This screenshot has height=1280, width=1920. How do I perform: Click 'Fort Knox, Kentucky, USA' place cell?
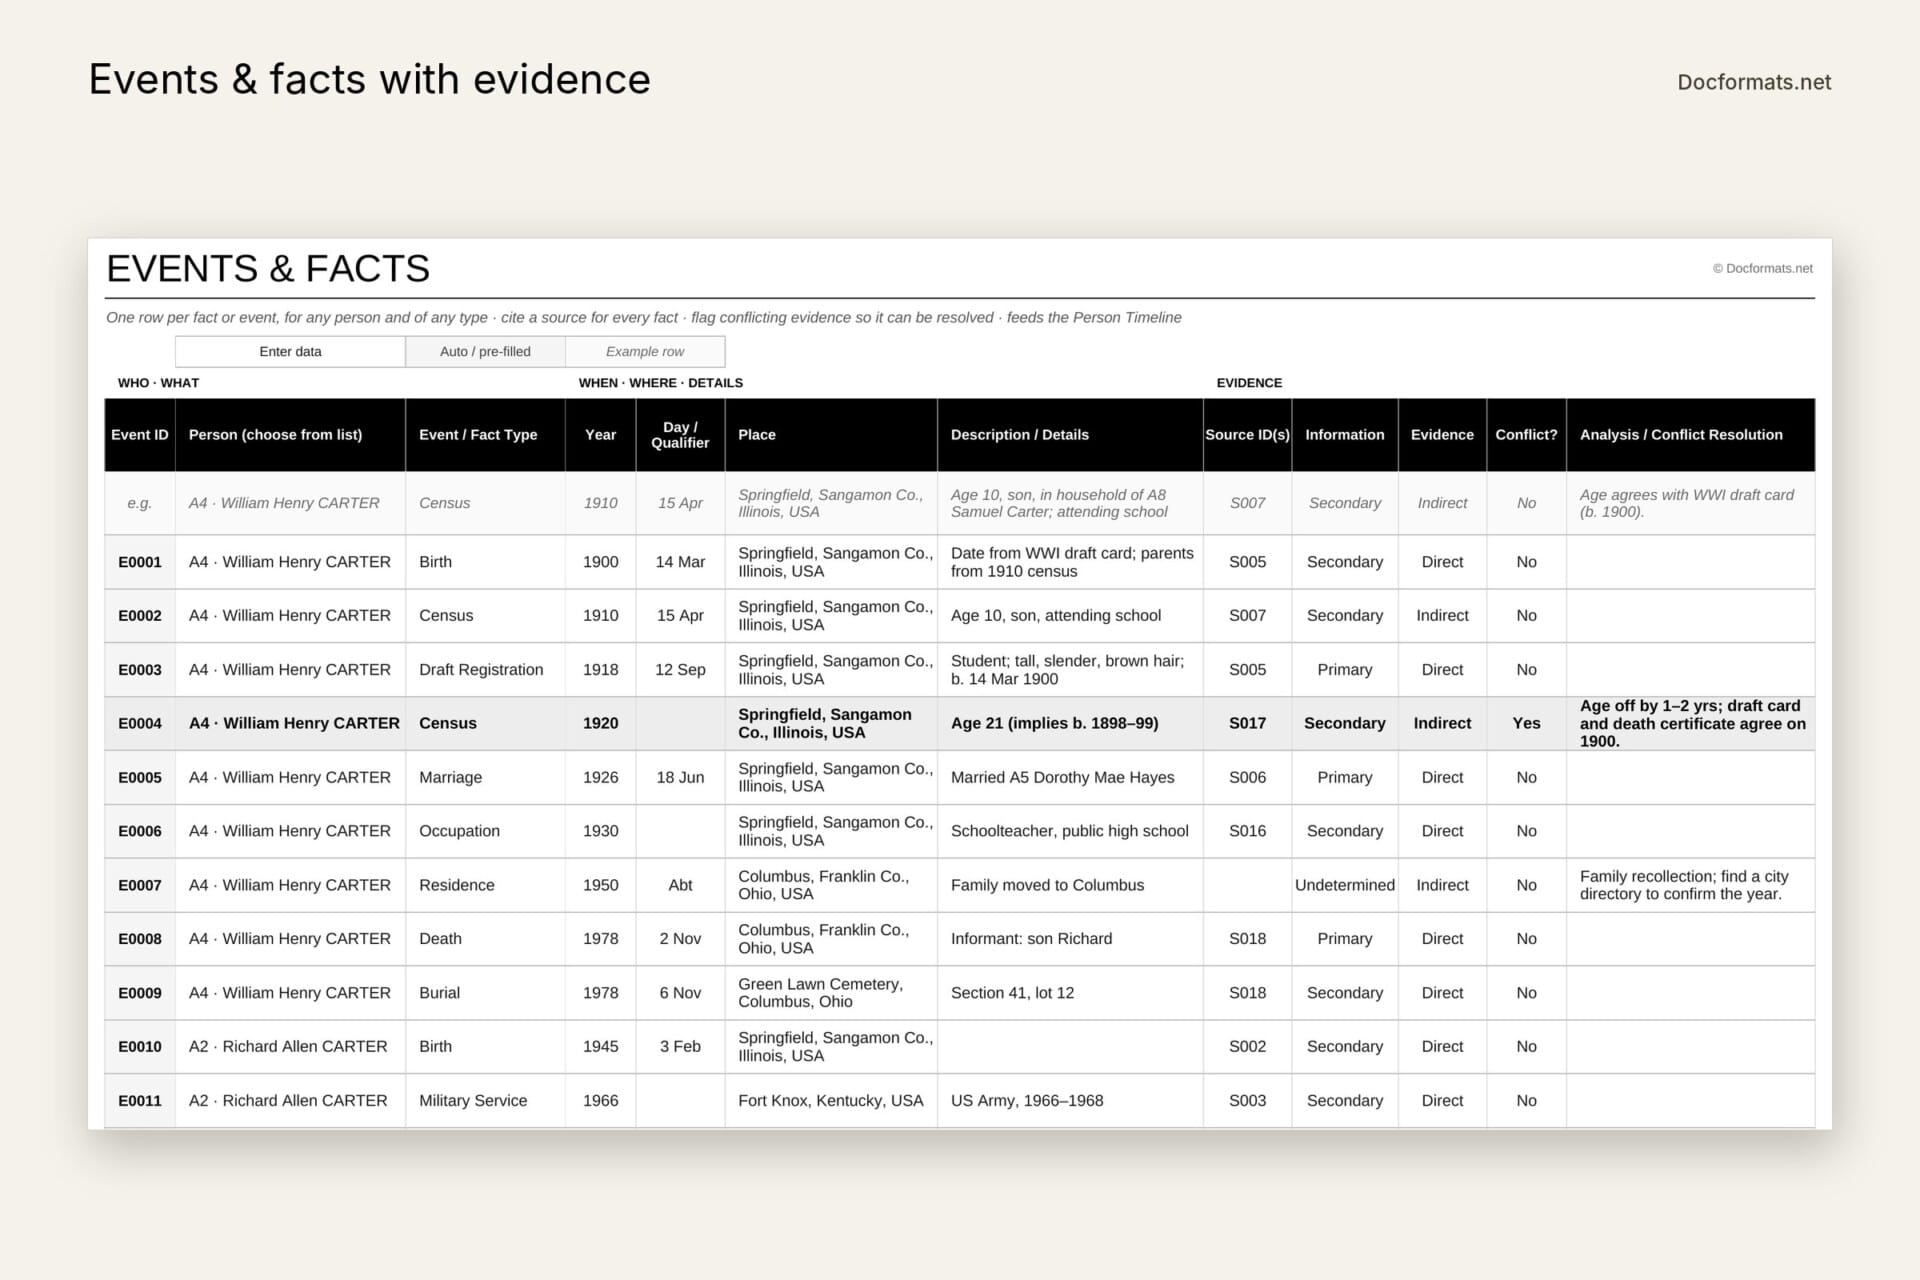pos(831,1101)
